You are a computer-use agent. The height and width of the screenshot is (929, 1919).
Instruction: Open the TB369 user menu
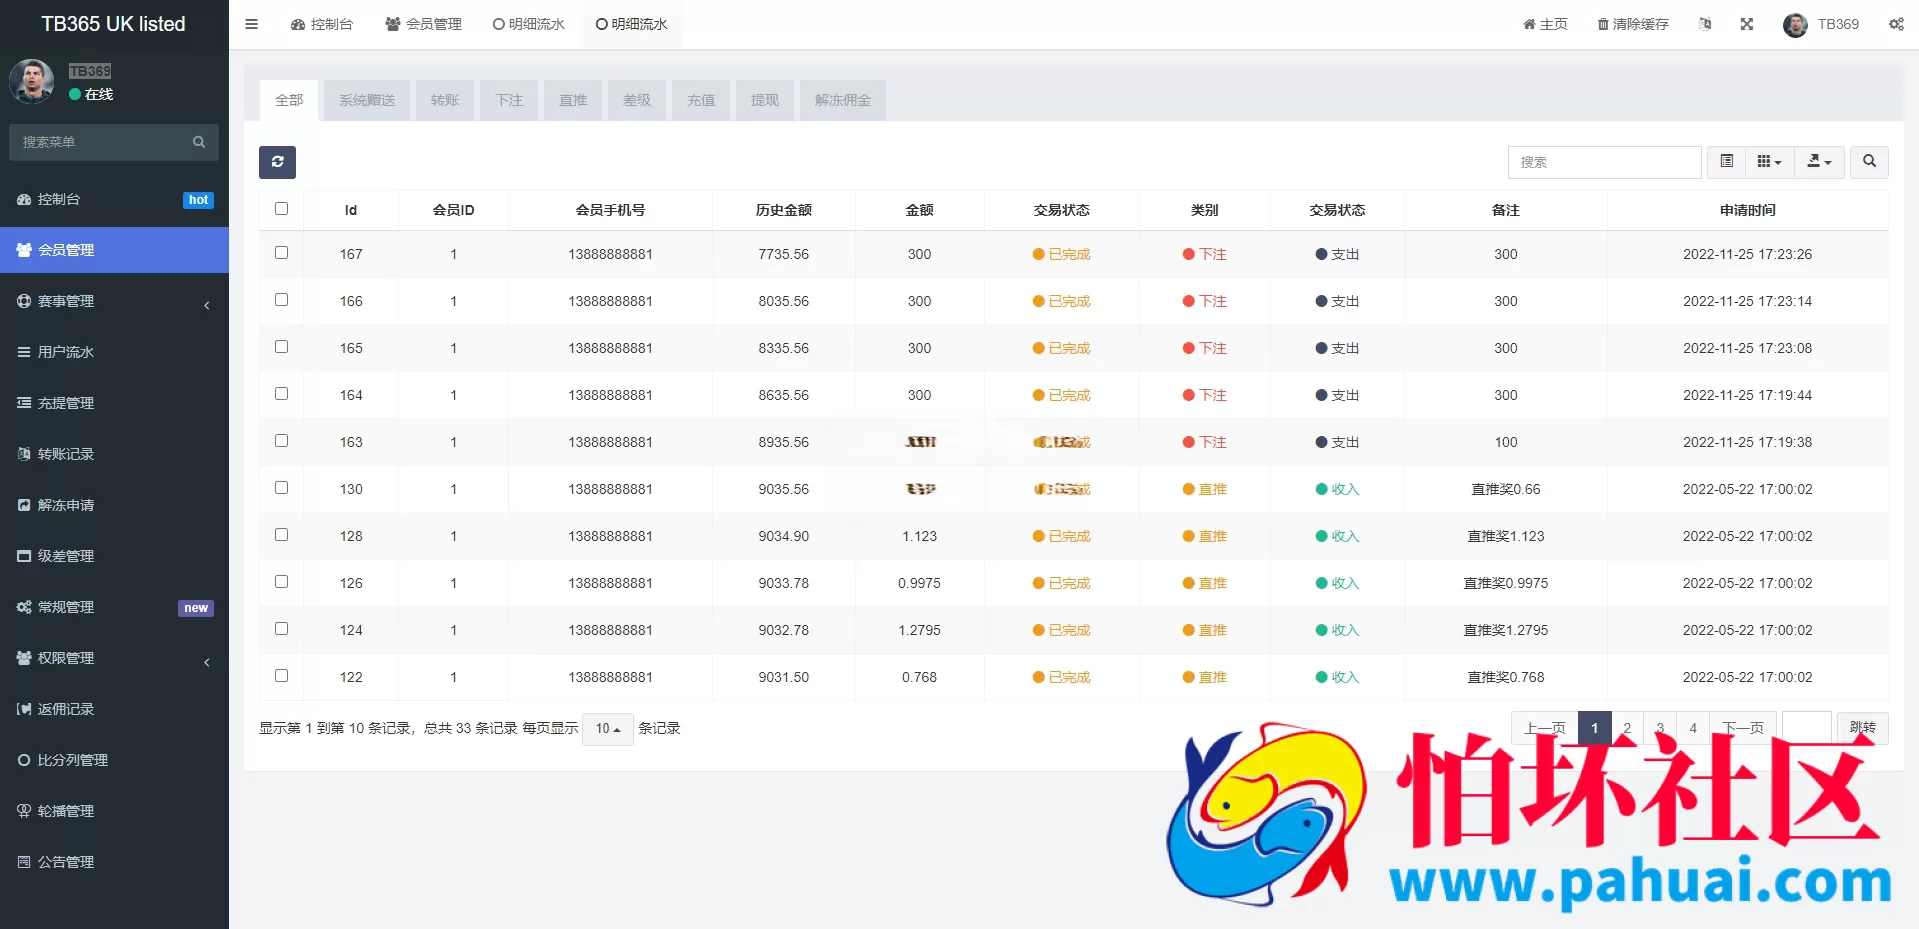1821,24
